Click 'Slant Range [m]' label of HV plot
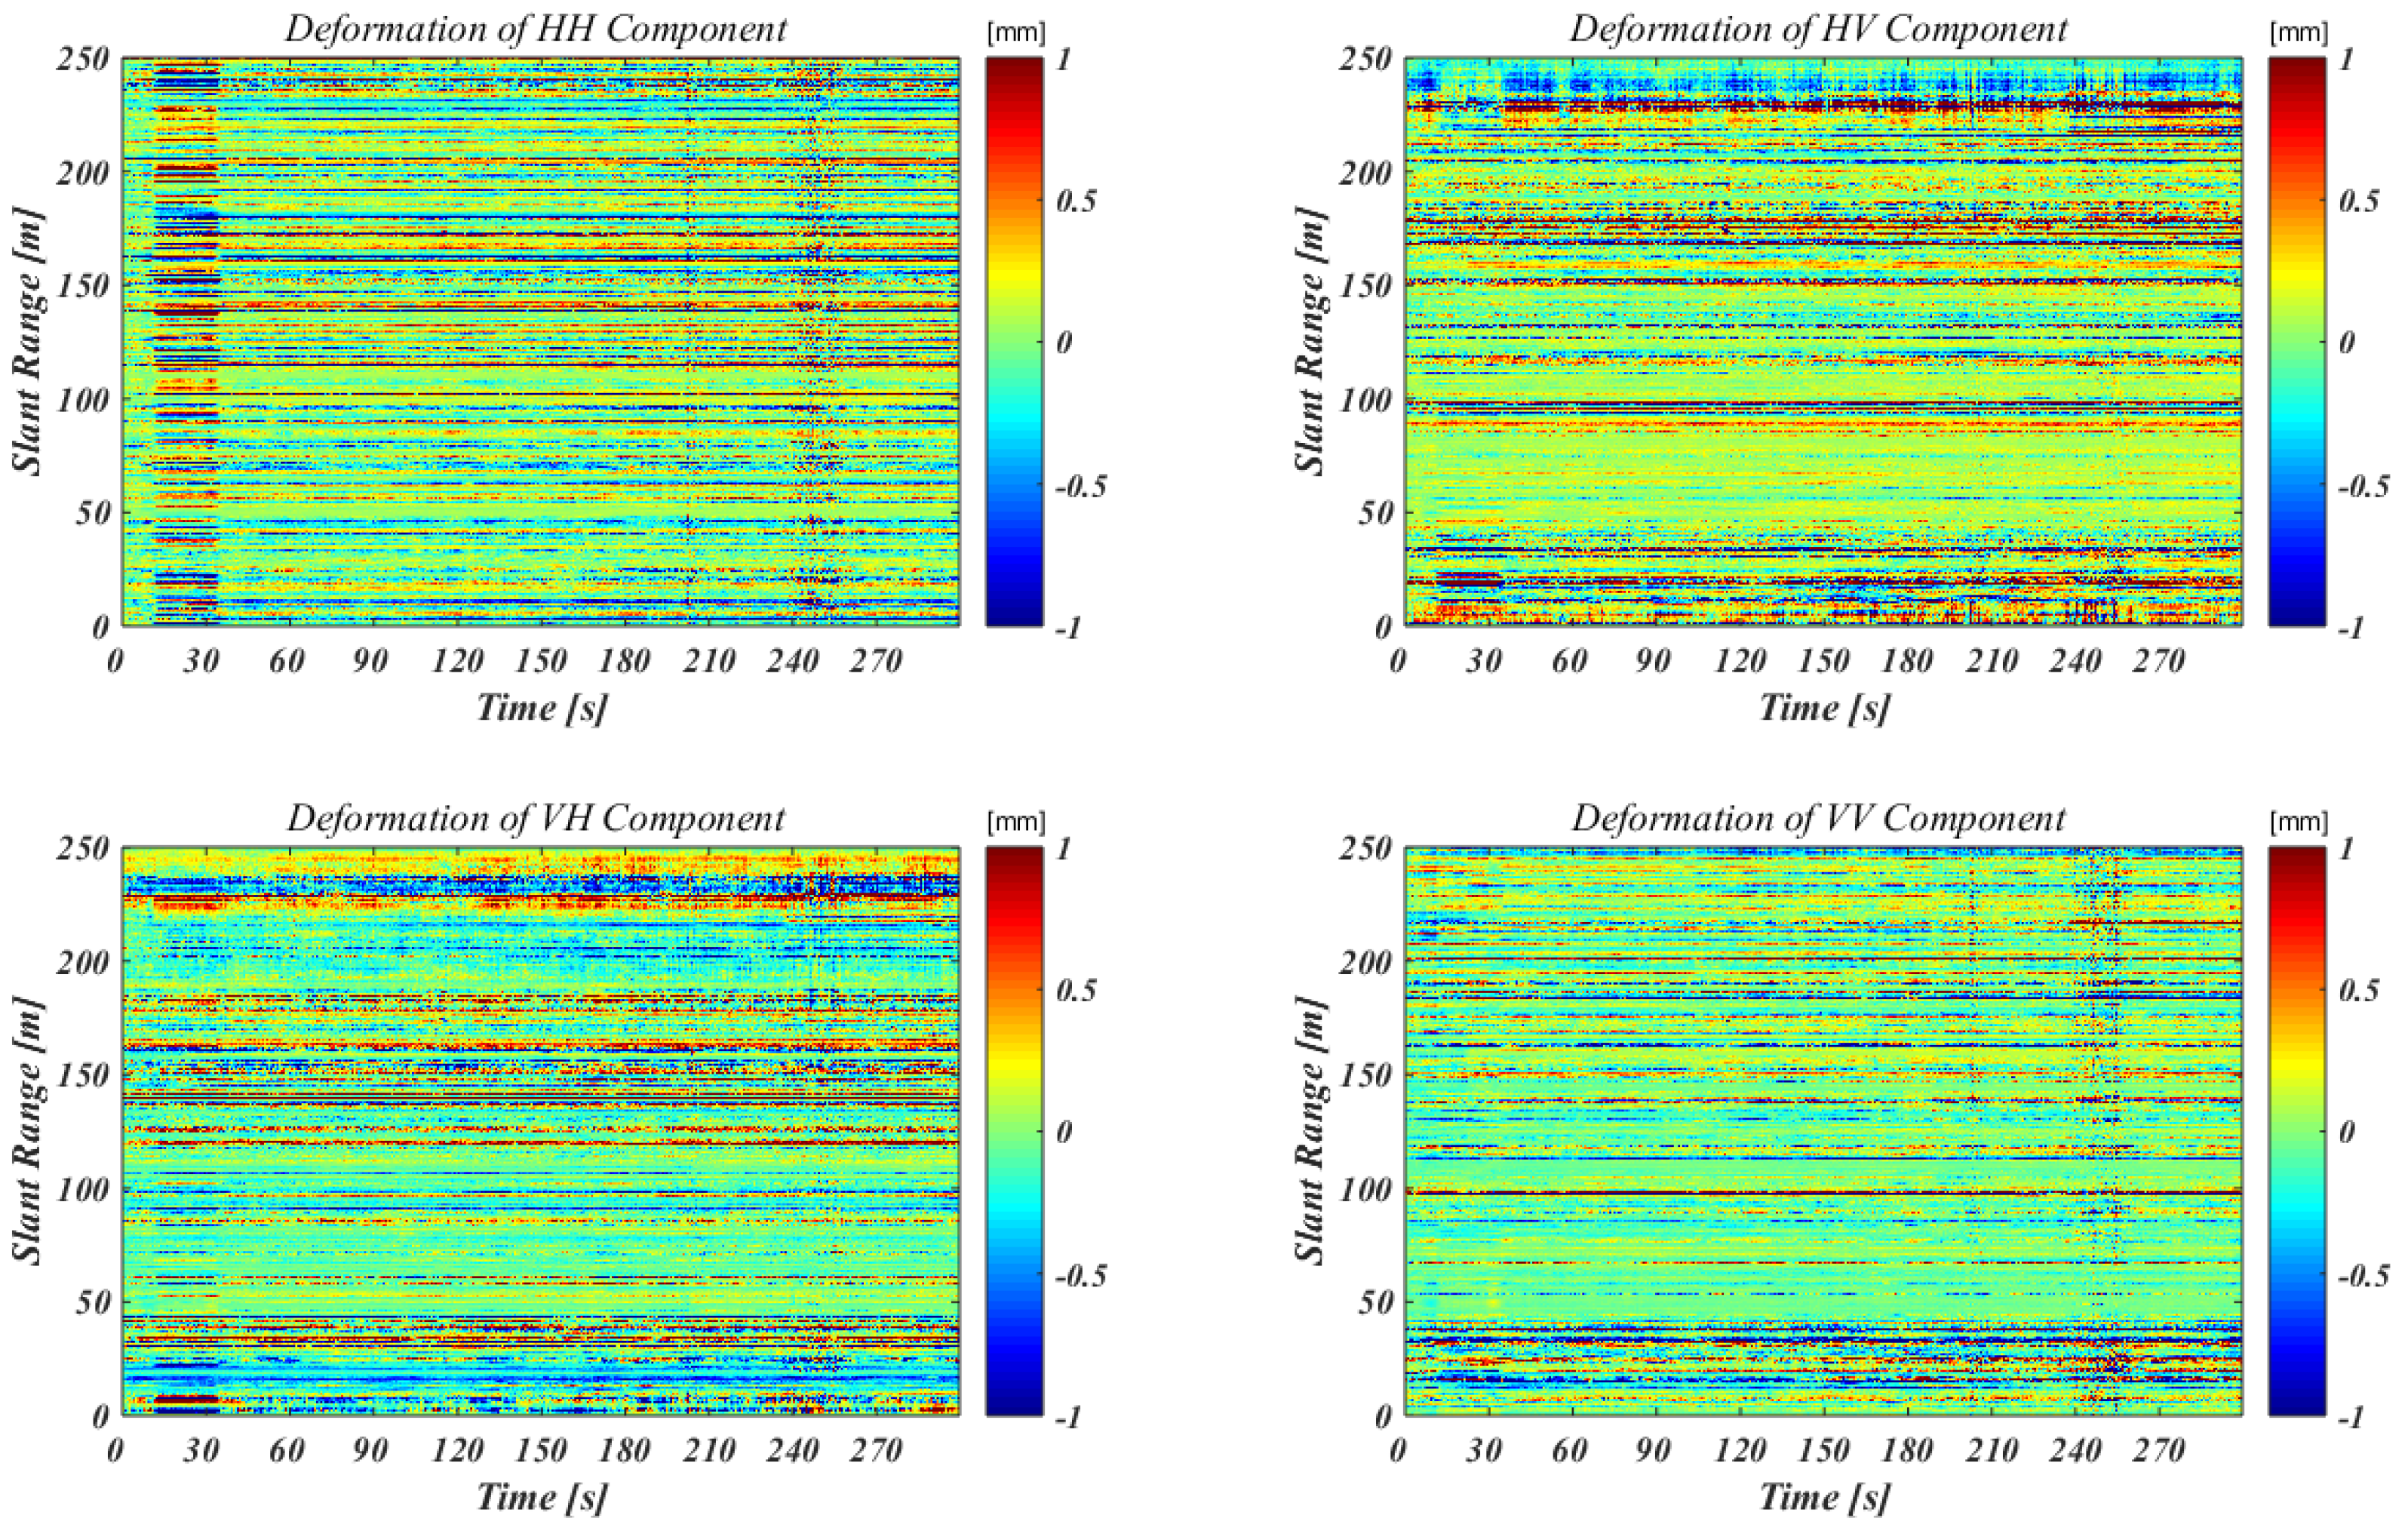 1311,342
